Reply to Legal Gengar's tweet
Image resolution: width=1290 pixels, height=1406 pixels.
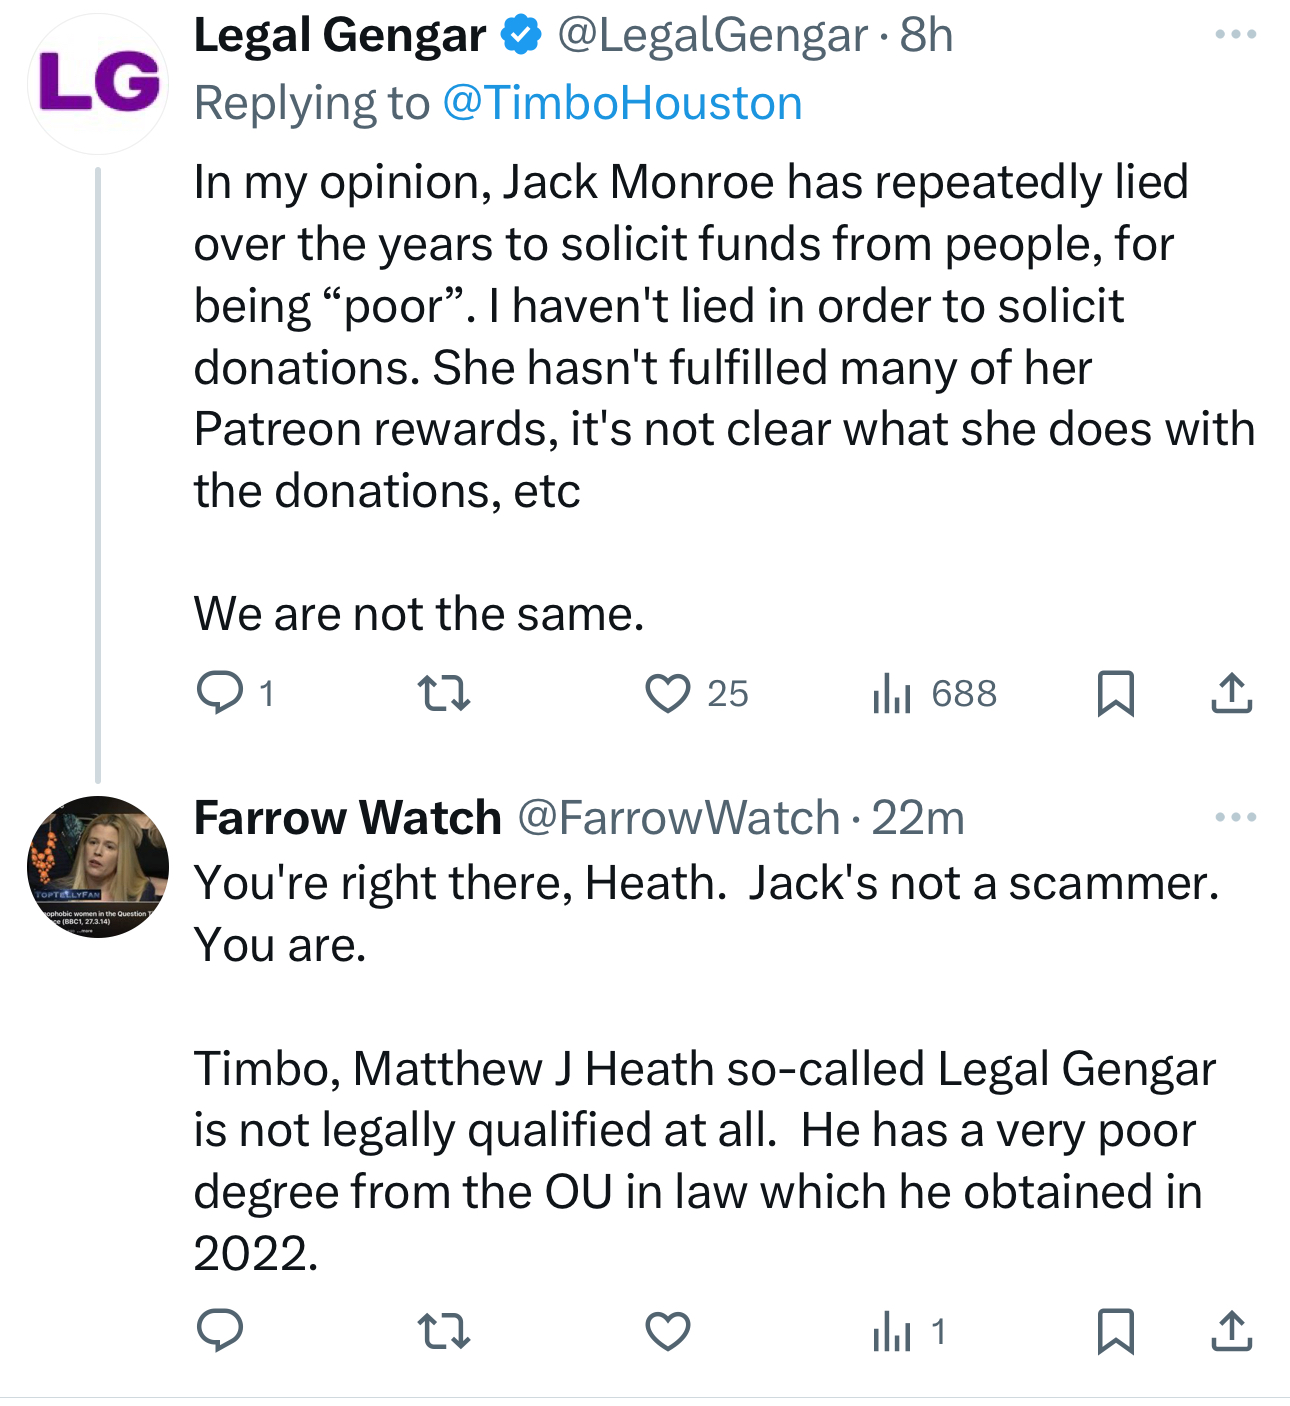[x=220, y=692]
